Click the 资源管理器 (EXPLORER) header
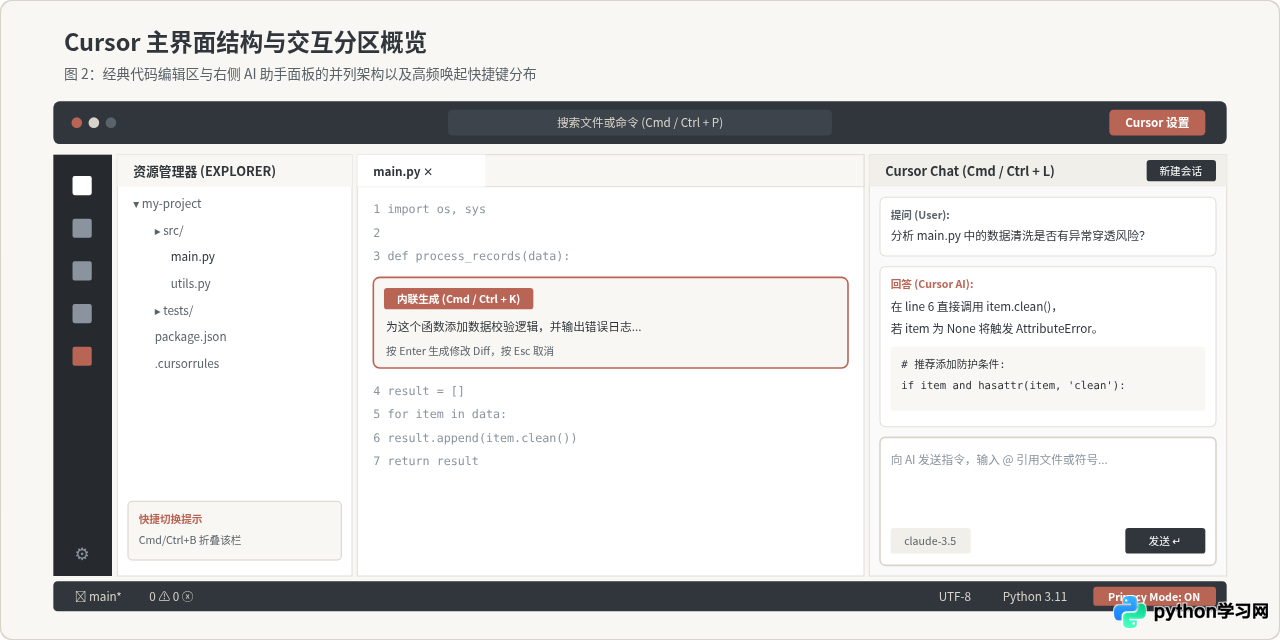 pos(204,171)
